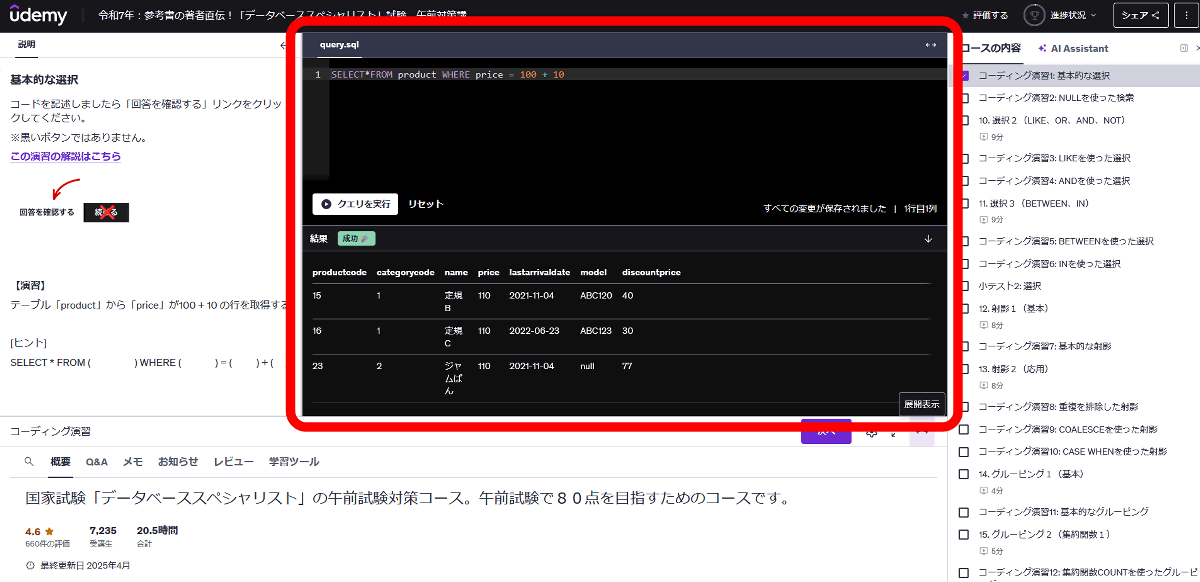Screen dimensions: 1200x582
Task: Toggle checkbox for コーディング演習3: LIKEを使った選択
Action: [x=965, y=158]
